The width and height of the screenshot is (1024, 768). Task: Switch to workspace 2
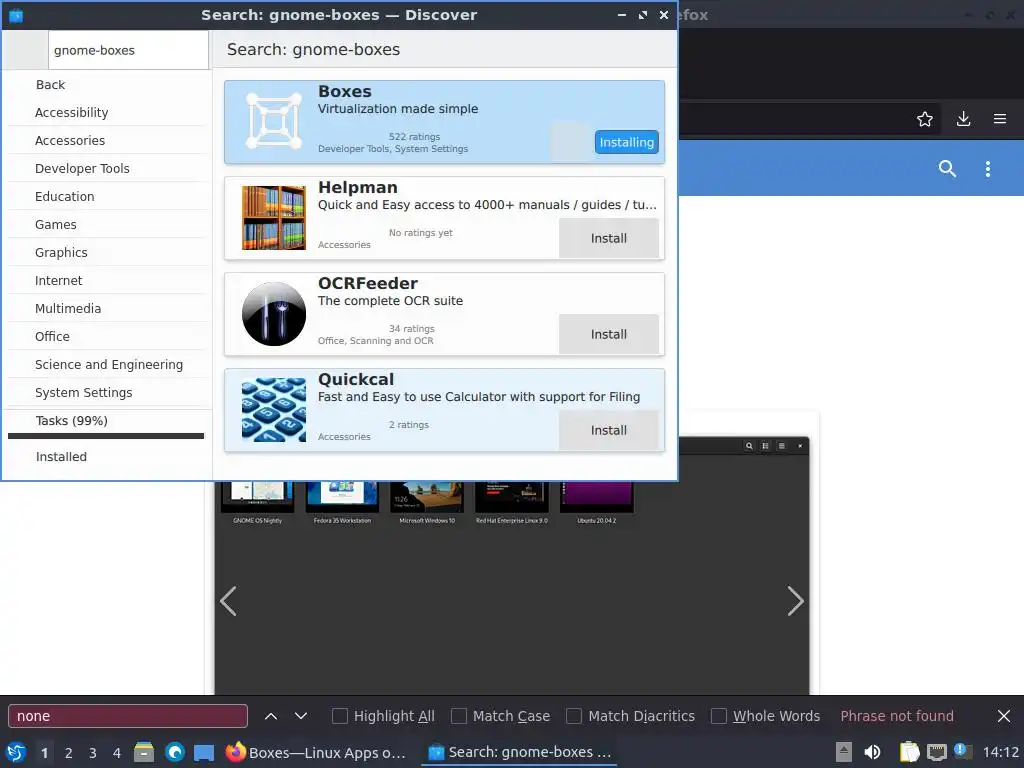69,753
